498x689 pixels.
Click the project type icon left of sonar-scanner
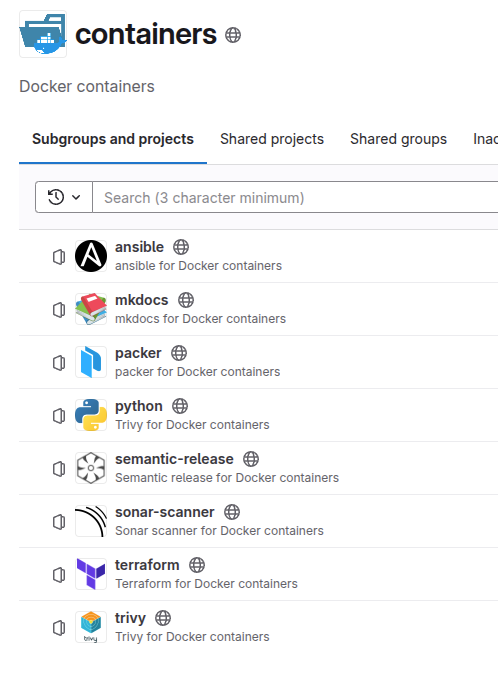click(x=59, y=522)
